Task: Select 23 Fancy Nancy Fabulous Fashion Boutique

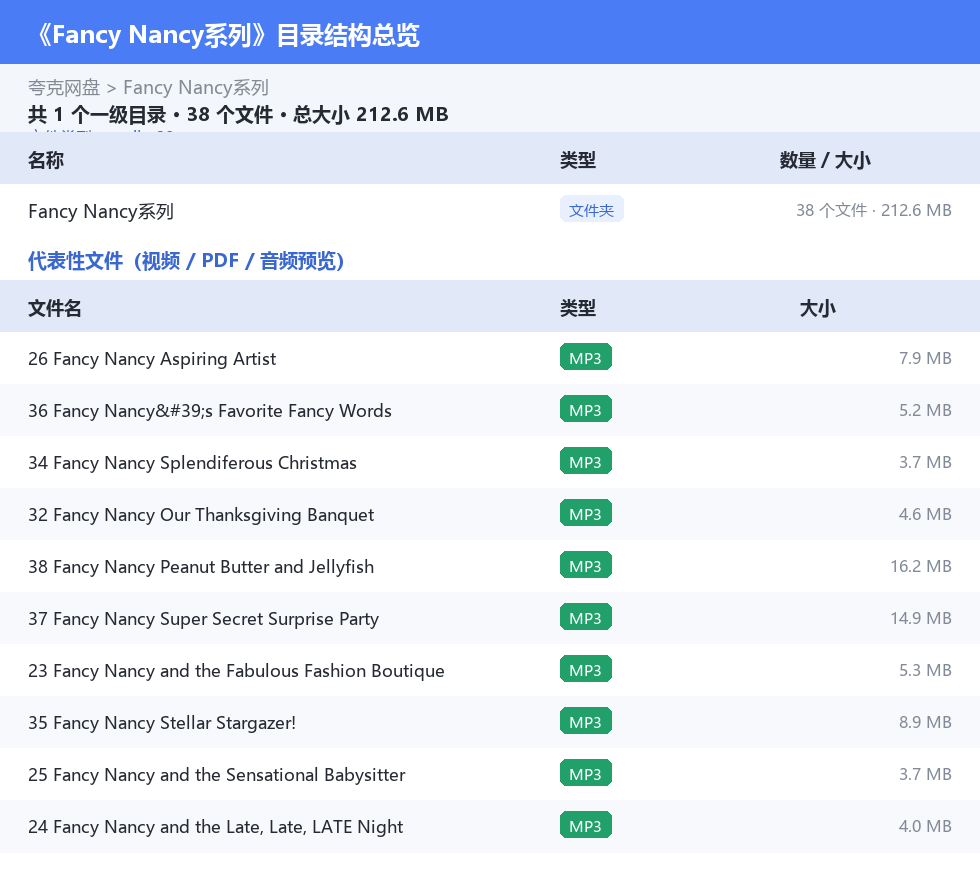Action: (236, 670)
